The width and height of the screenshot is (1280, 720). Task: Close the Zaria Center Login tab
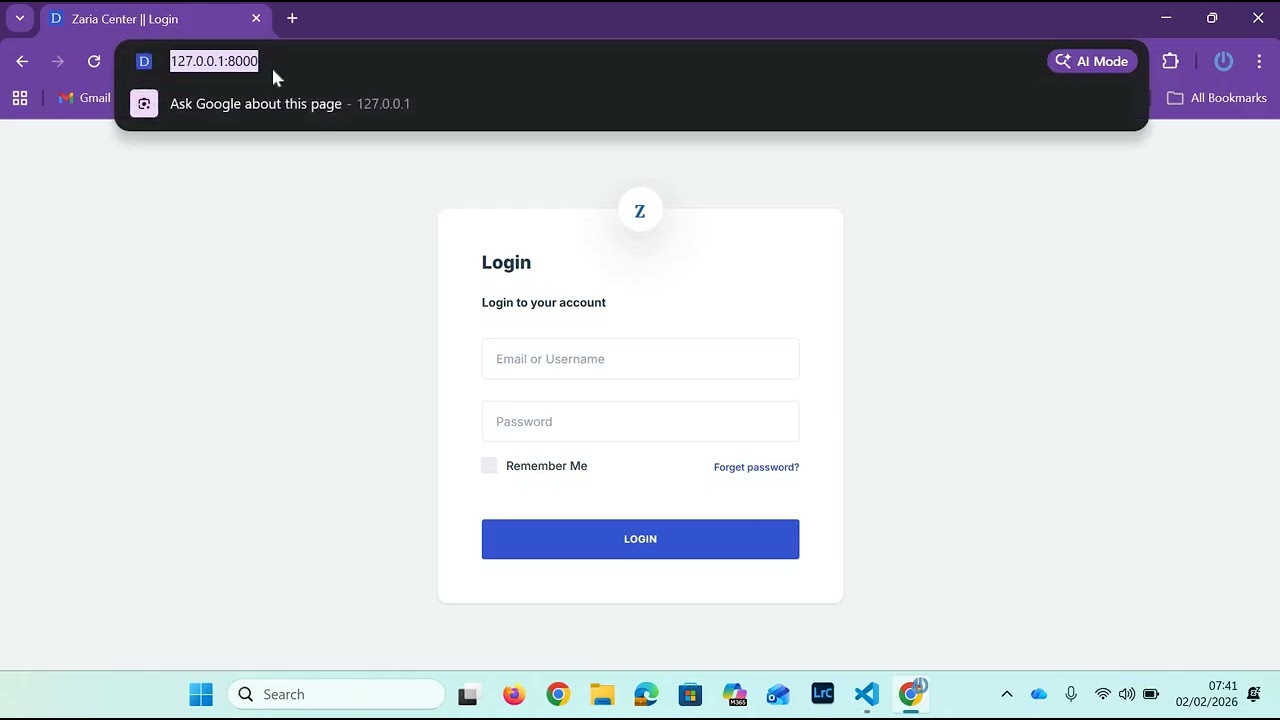(x=256, y=18)
